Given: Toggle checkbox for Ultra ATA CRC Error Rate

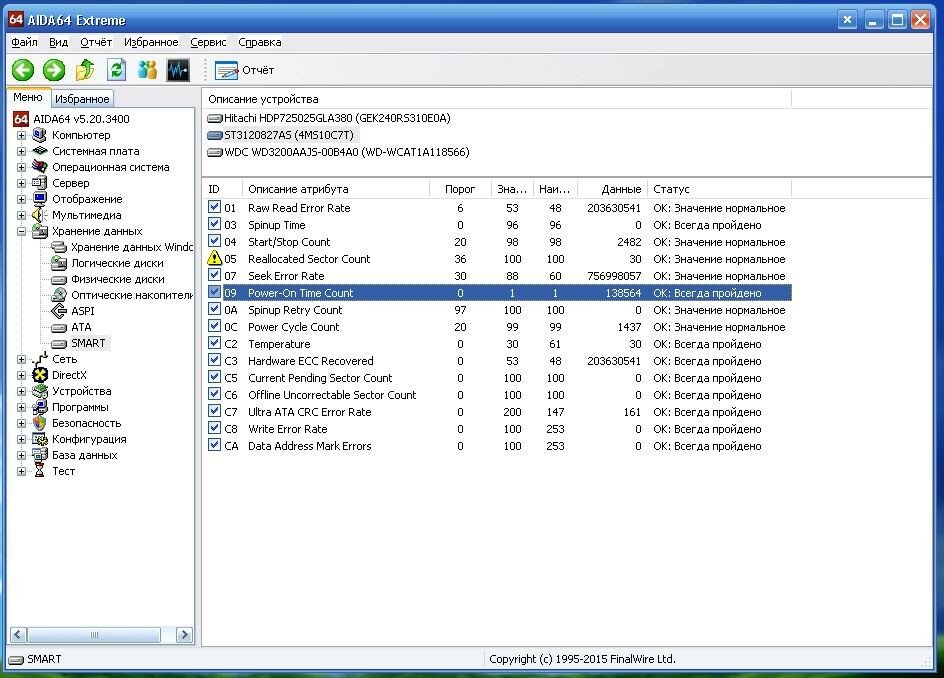Looking at the screenshot, I should point(214,411).
